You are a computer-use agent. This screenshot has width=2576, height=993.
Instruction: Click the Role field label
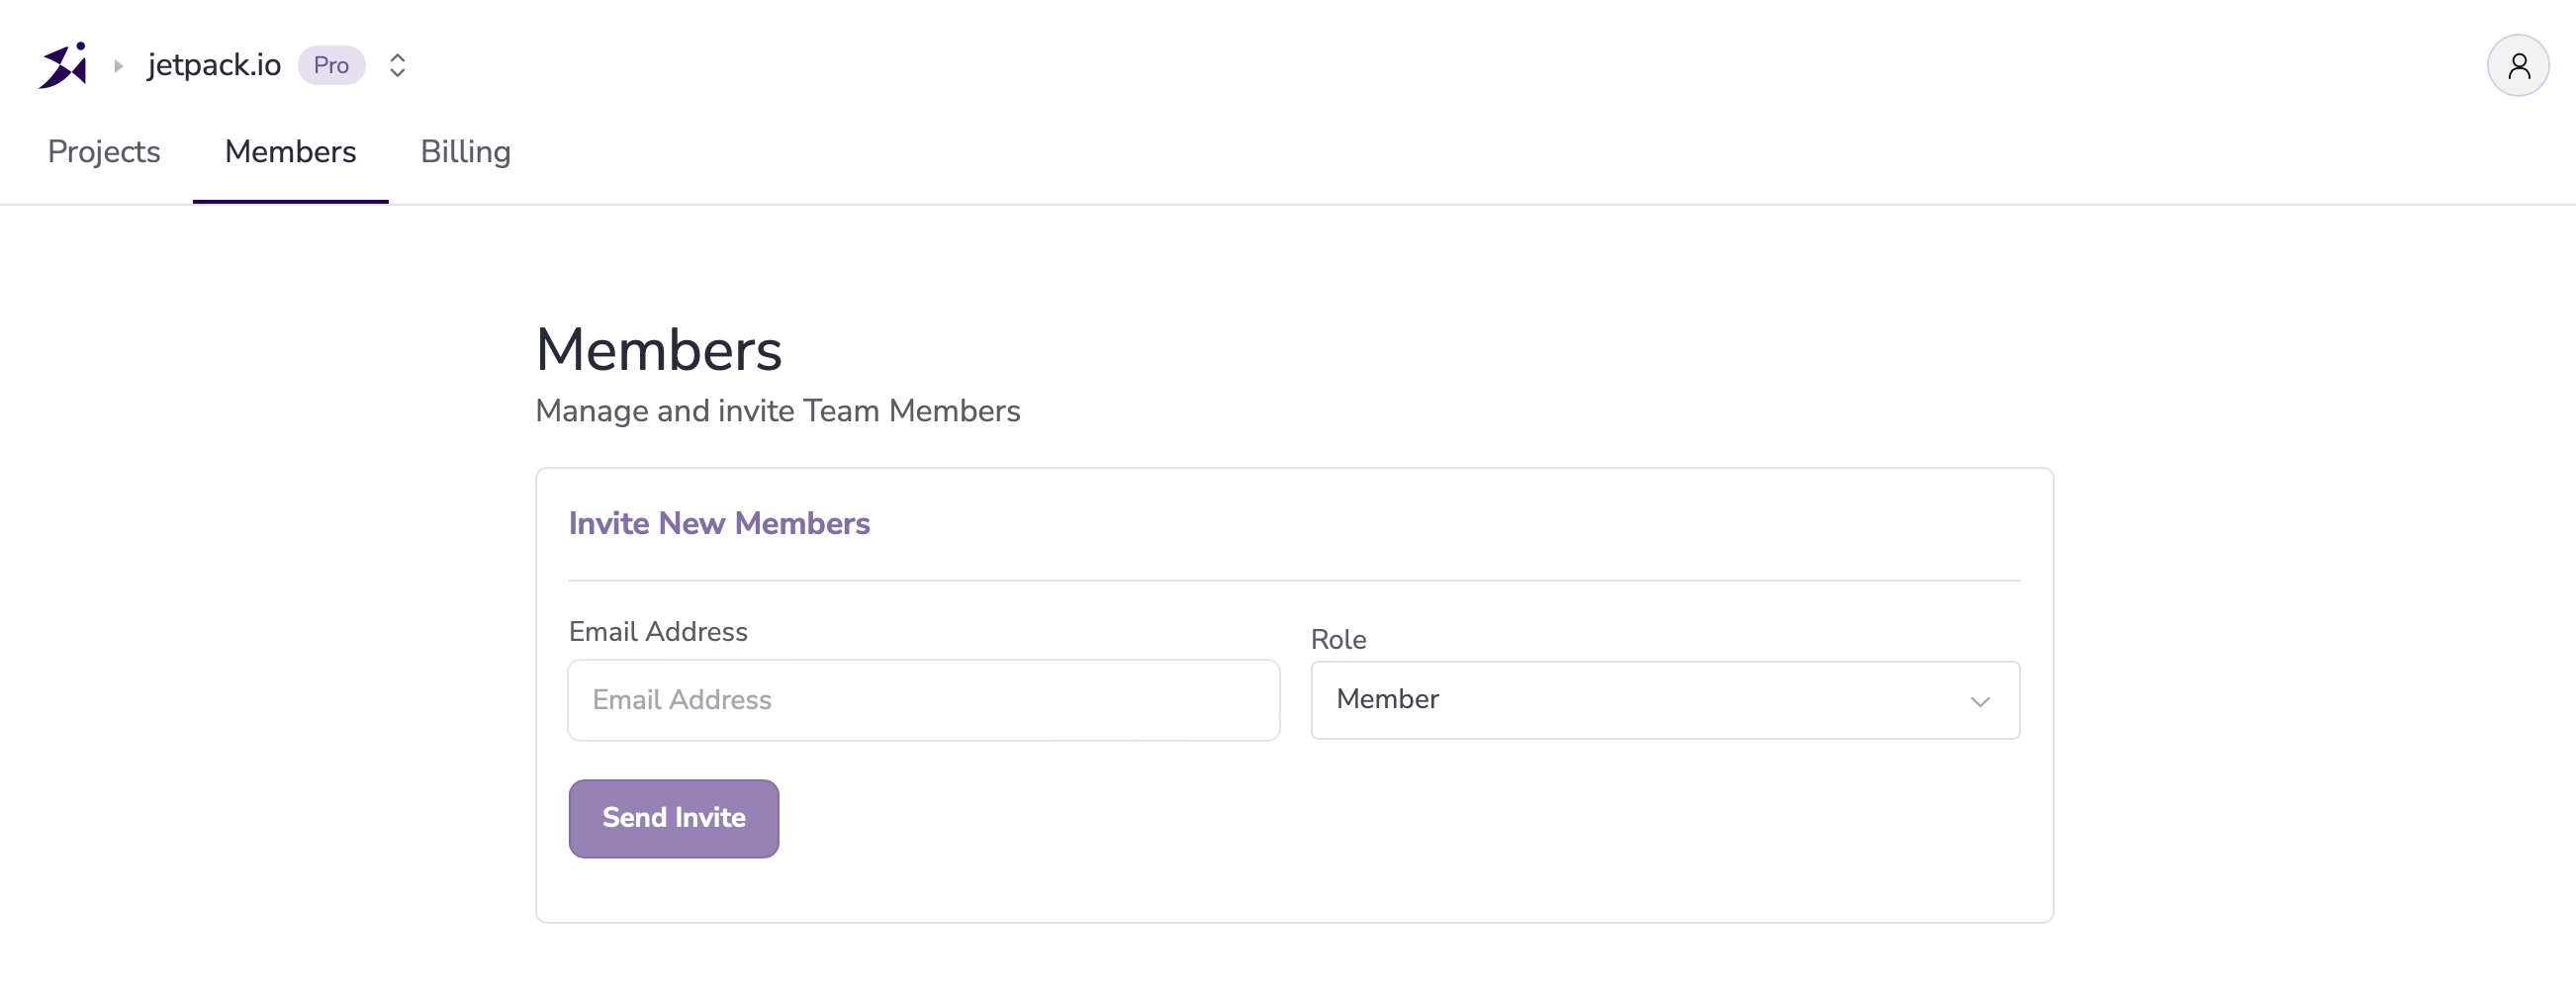(x=1338, y=639)
